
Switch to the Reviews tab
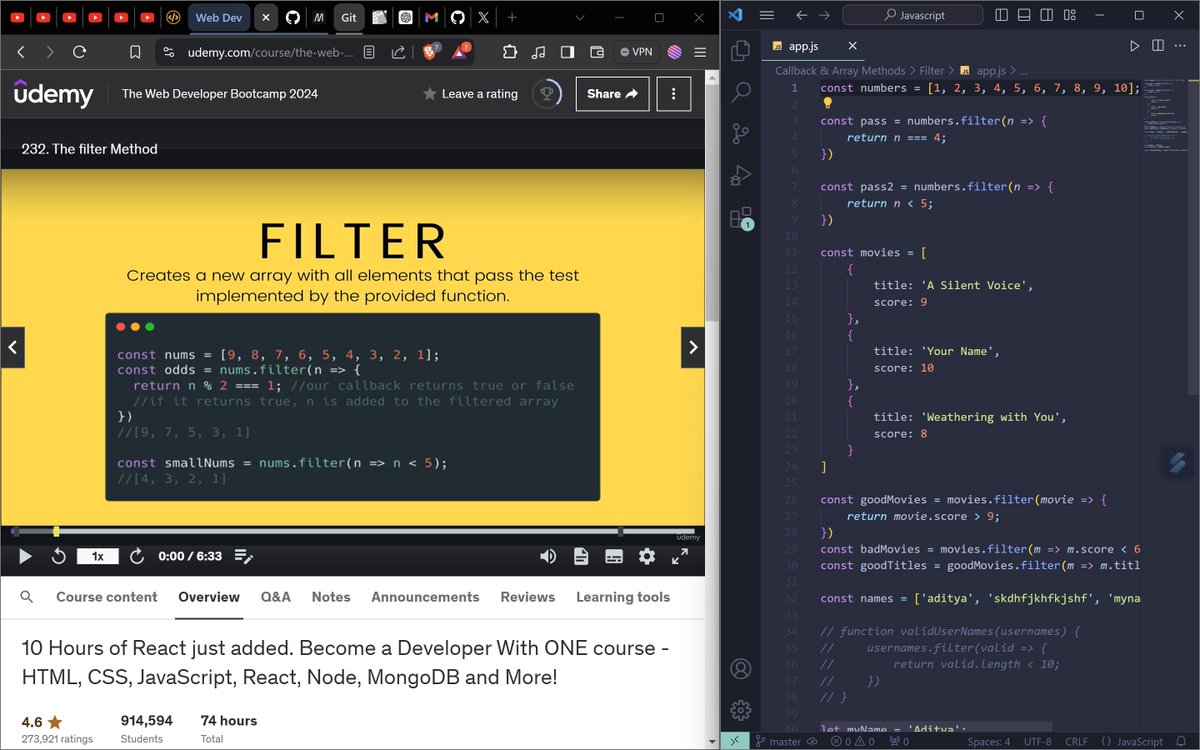click(528, 597)
